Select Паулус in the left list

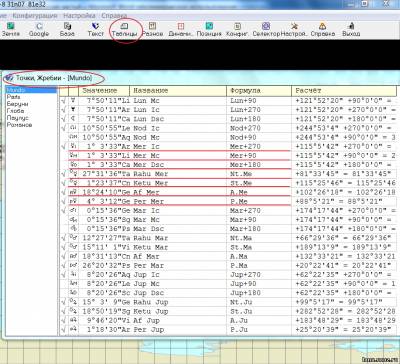coord(17,118)
